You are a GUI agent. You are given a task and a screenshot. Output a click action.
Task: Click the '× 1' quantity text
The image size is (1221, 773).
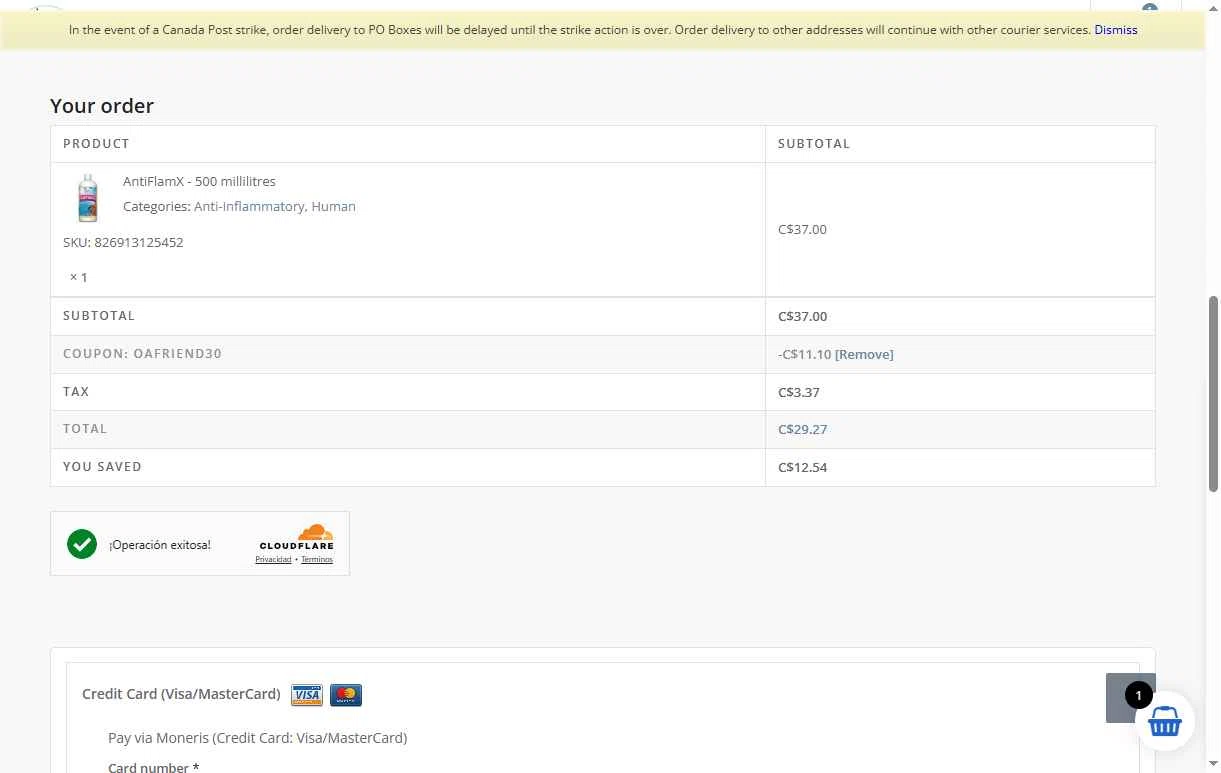pyautogui.click(x=79, y=277)
